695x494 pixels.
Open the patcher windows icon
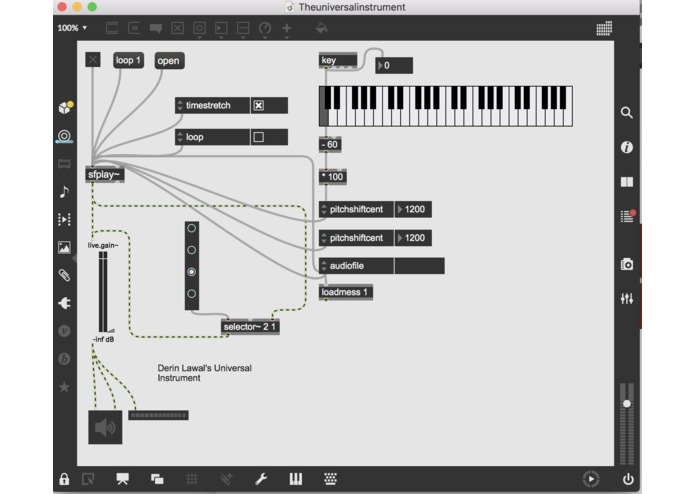pyautogui.click(x=157, y=479)
